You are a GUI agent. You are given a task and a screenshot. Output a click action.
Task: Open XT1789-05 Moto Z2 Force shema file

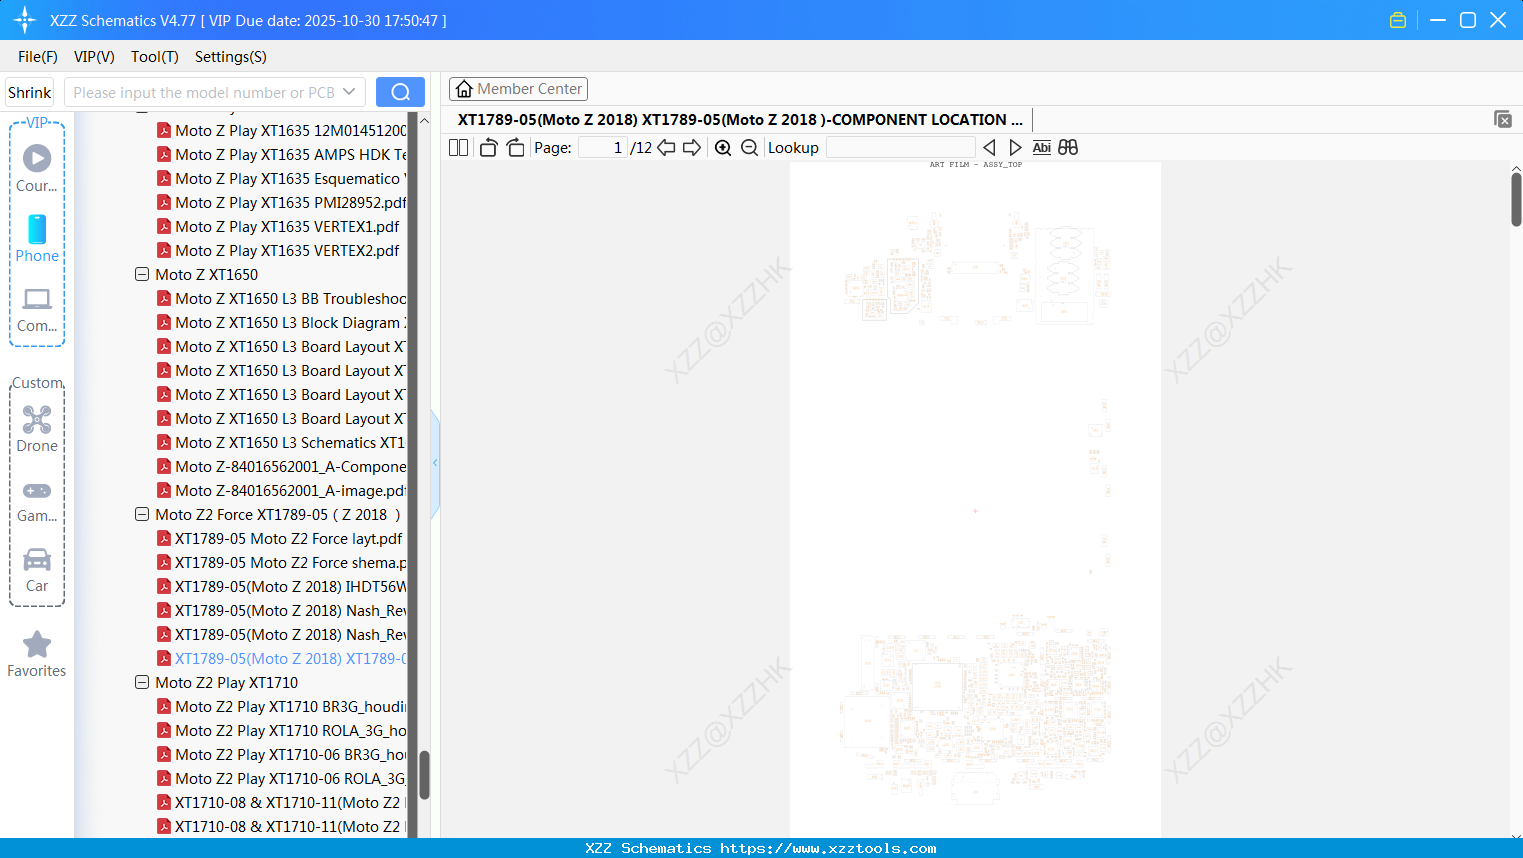[x=282, y=562]
